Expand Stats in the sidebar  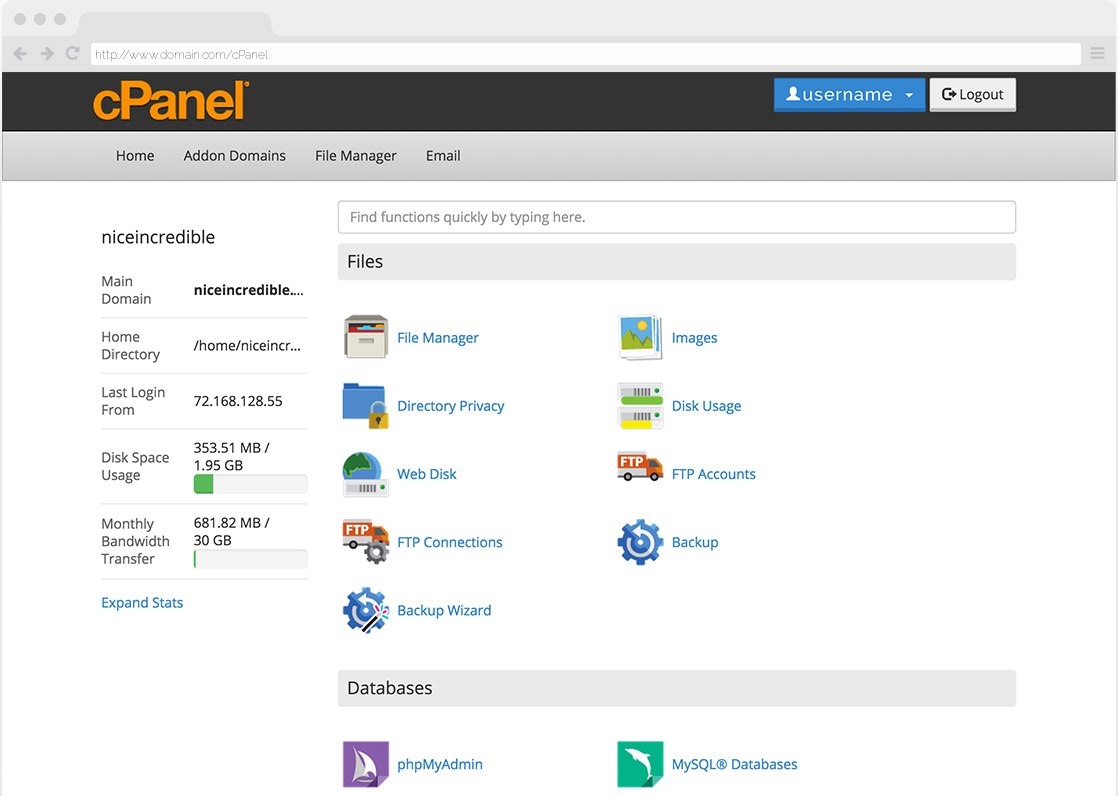coord(142,603)
